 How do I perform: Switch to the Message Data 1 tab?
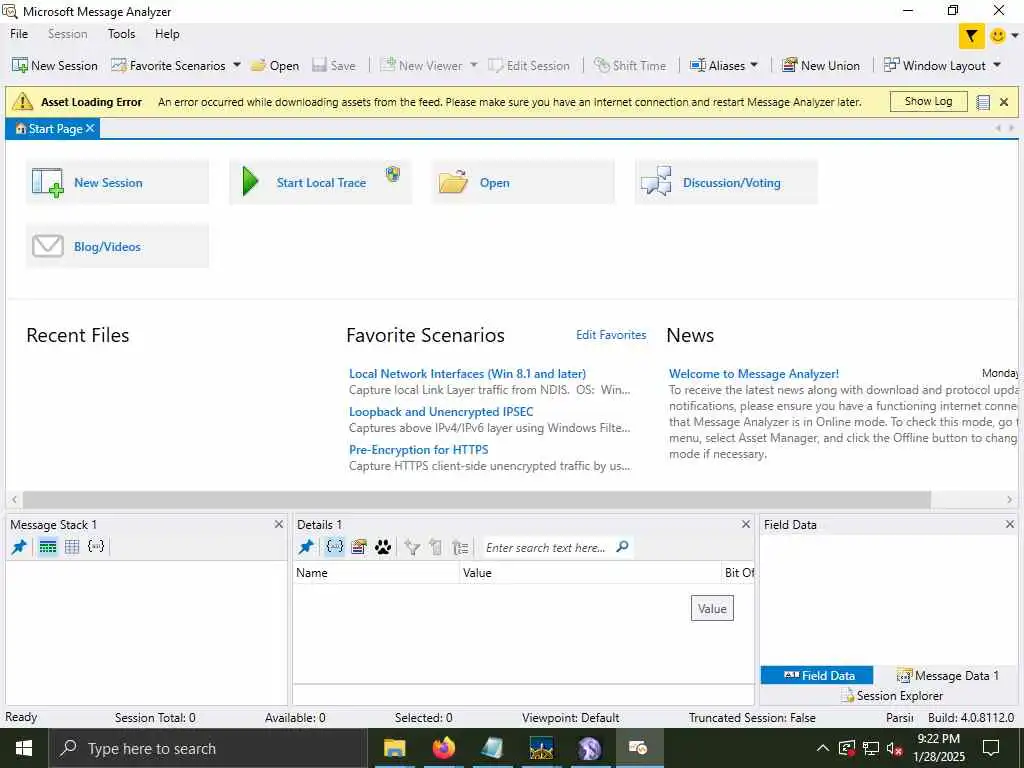(x=948, y=675)
